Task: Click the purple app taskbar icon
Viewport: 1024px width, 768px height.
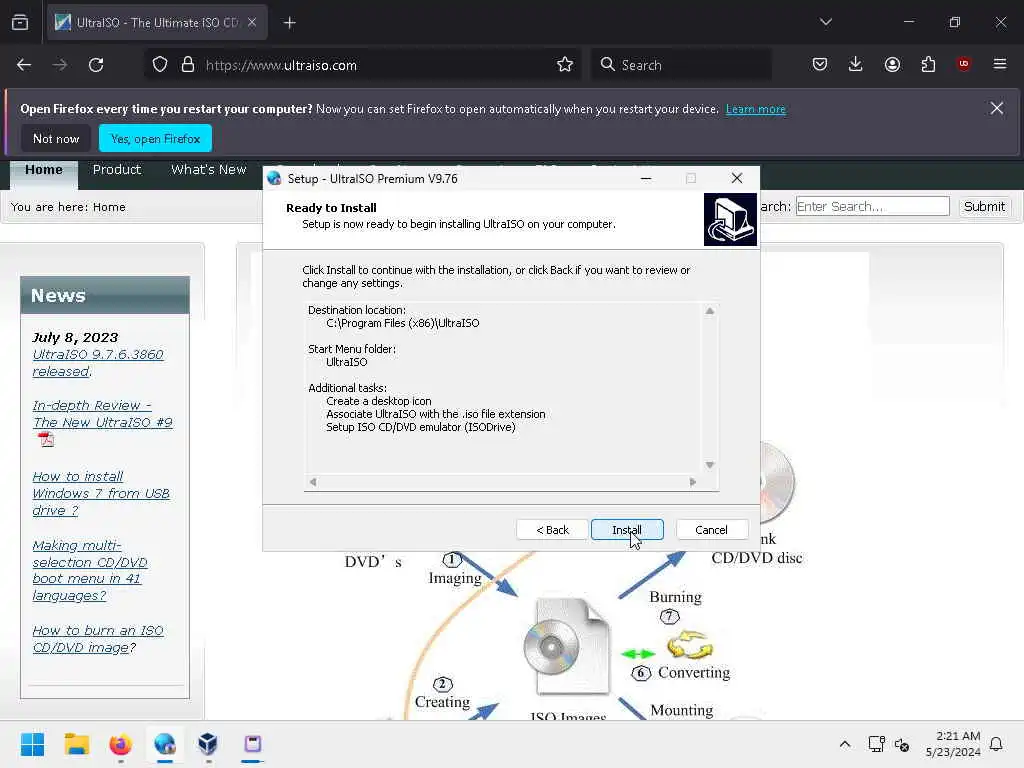Action: (x=253, y=744)
